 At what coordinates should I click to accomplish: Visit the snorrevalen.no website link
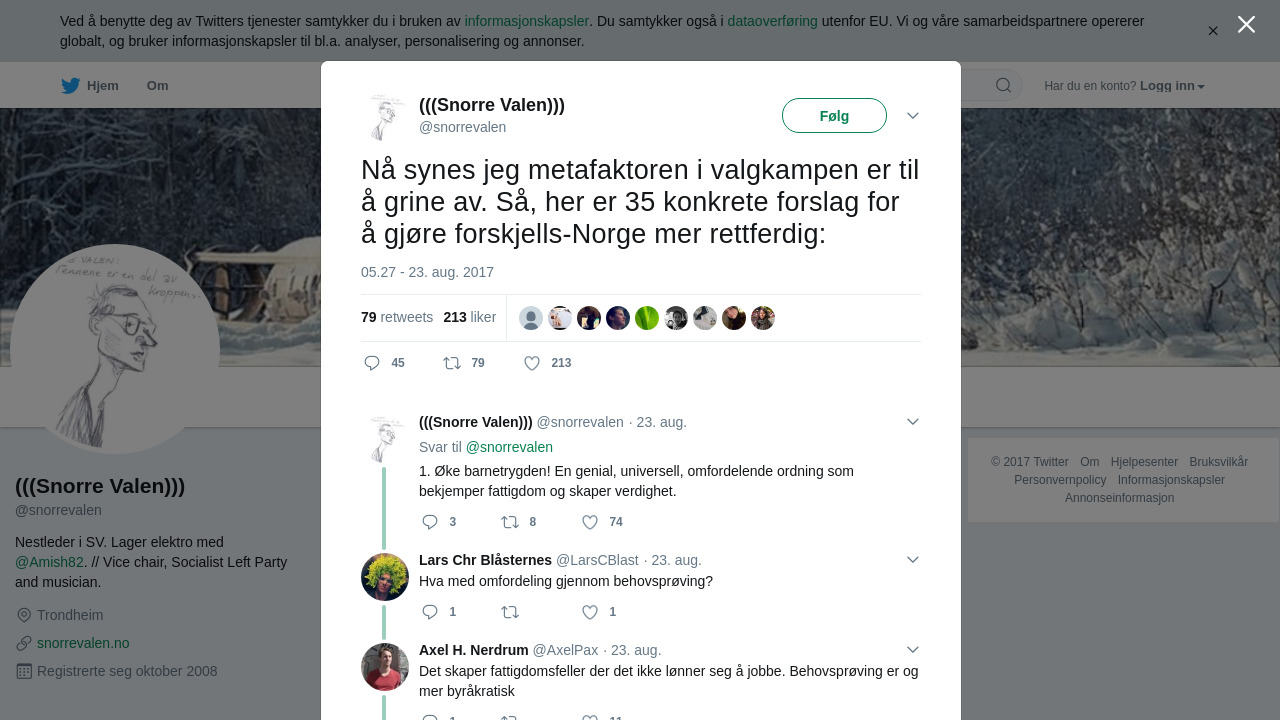tap(83, 643)
